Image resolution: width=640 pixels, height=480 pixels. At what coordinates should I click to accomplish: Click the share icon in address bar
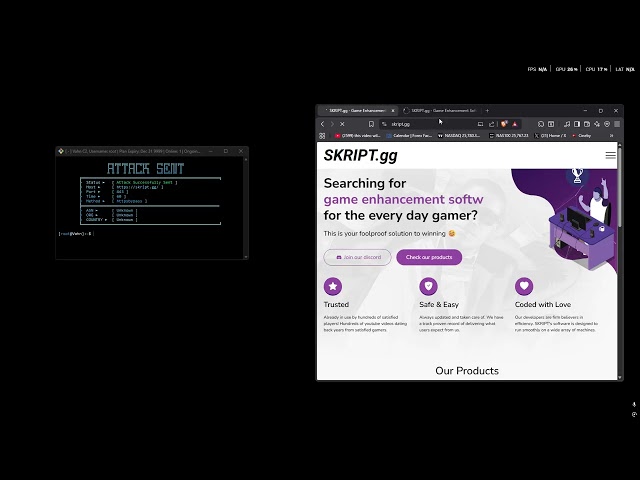point(491,124)
